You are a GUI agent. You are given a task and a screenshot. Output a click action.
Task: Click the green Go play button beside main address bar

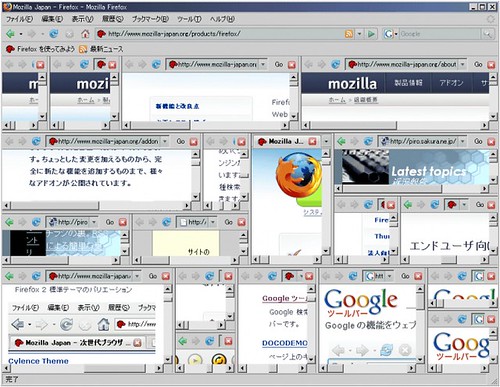point(371,34)
